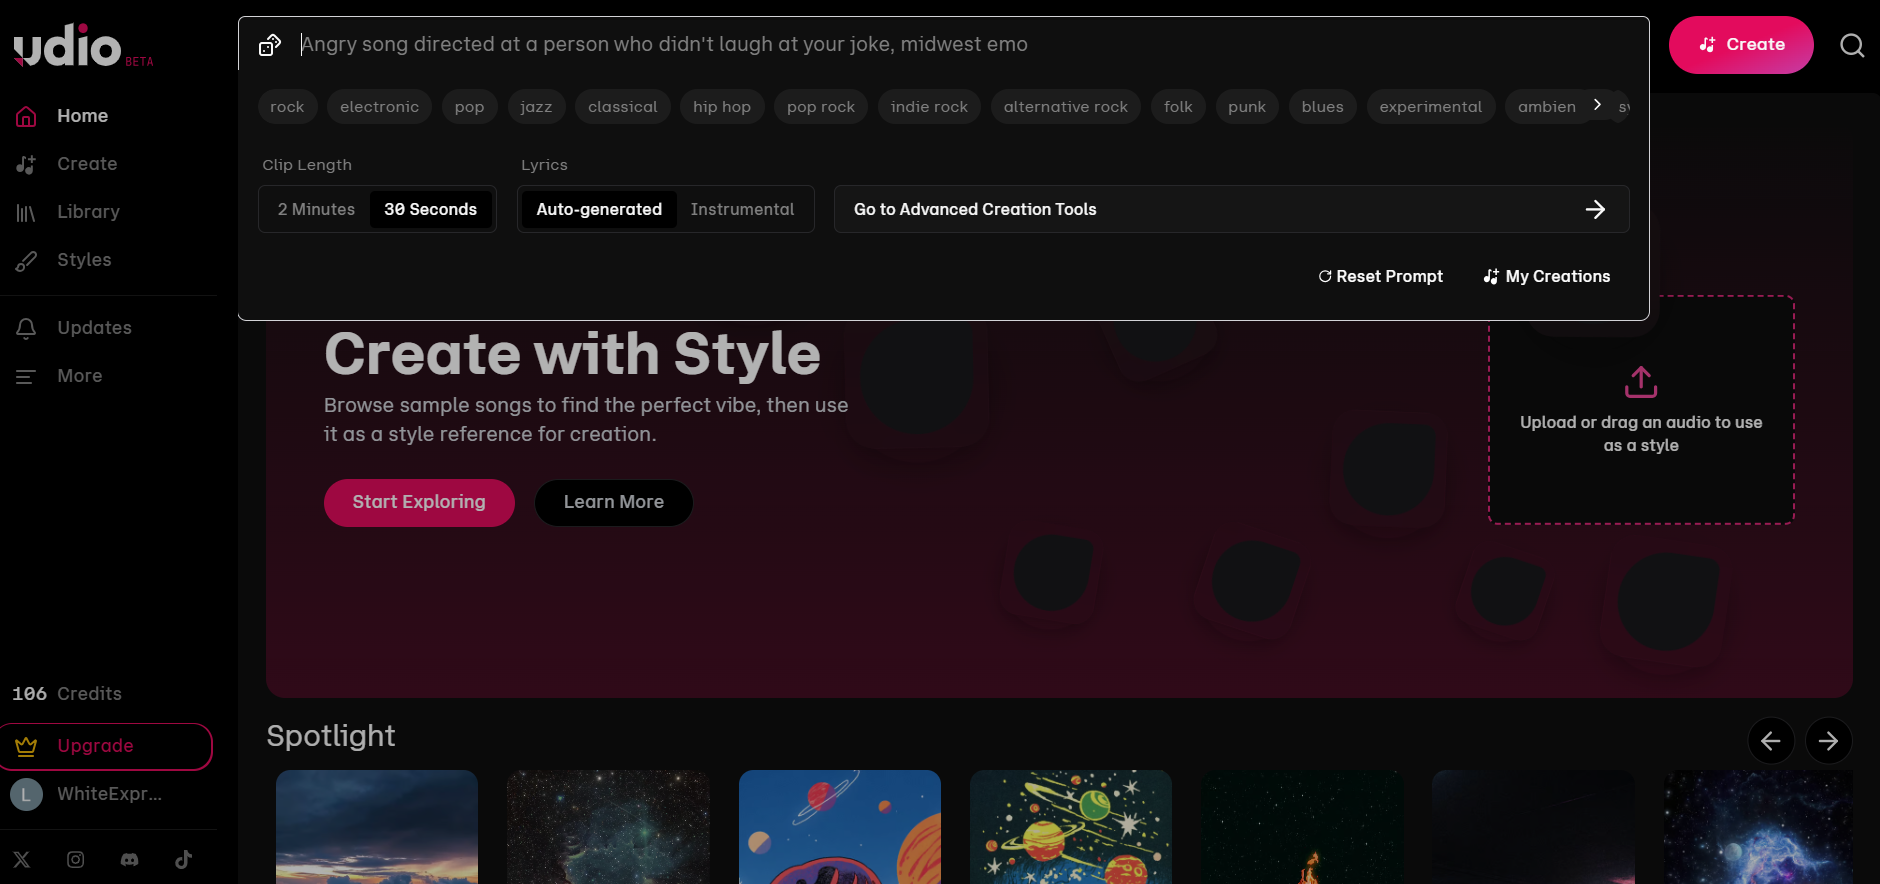
Task: Open the X (Twitter) social link
Action: coord(21,859)
